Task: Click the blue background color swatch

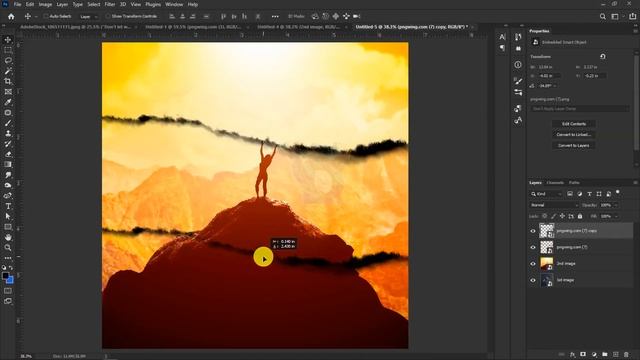Action: pos(10,281)
